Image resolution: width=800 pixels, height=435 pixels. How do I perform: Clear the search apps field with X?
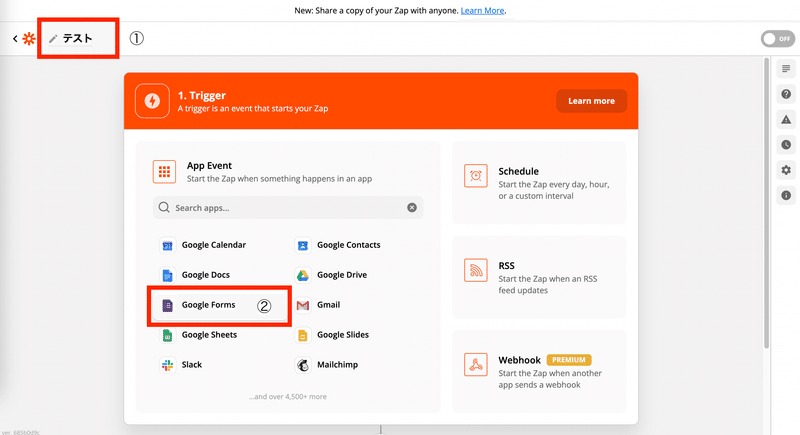pyautogui.click(x=412, y=208)
